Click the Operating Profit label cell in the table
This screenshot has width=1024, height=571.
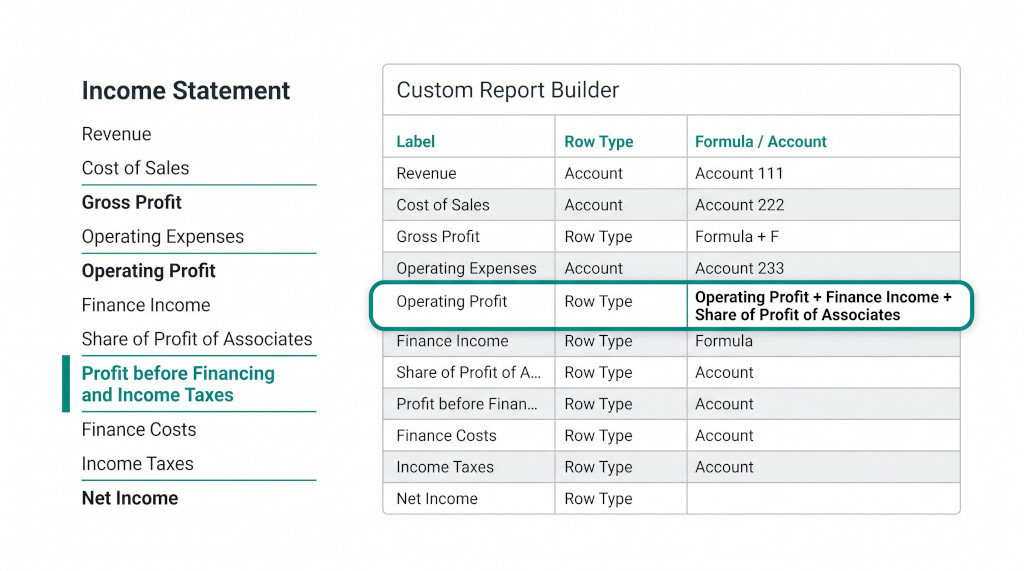[x=469, y=305]
